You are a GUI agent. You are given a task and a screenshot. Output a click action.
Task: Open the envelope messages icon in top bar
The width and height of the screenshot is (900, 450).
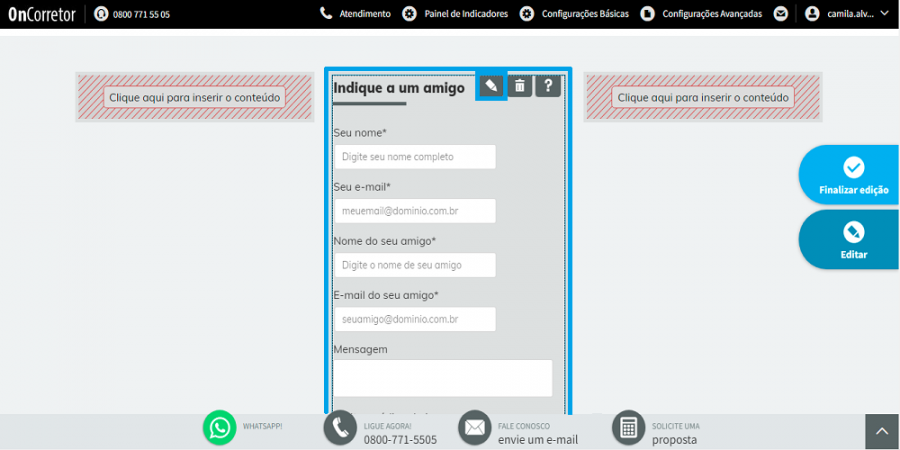click(x=781, y=14)
